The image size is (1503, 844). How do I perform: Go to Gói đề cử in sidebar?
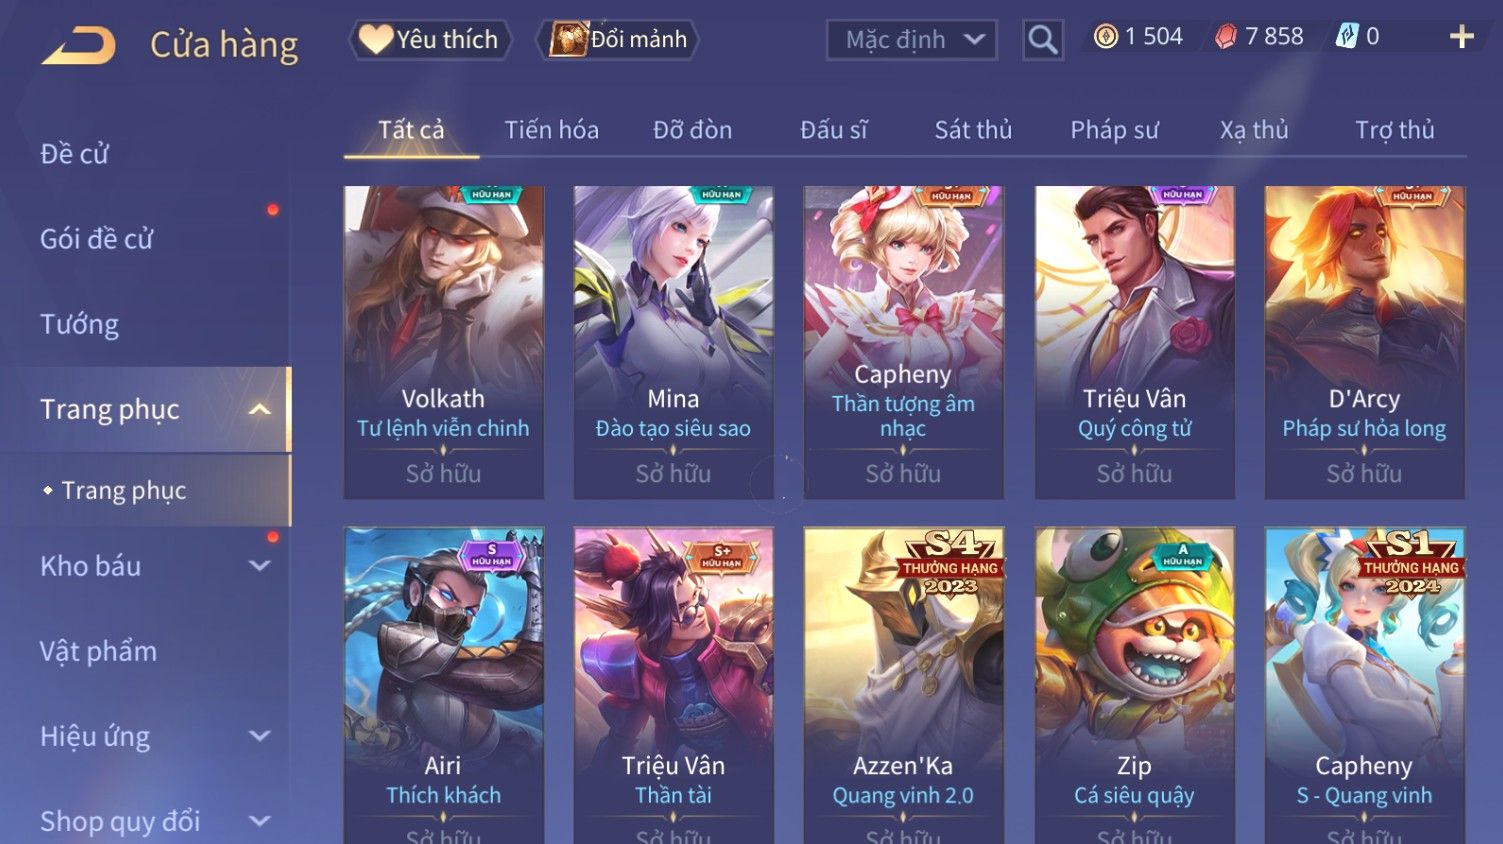[97, 239]
